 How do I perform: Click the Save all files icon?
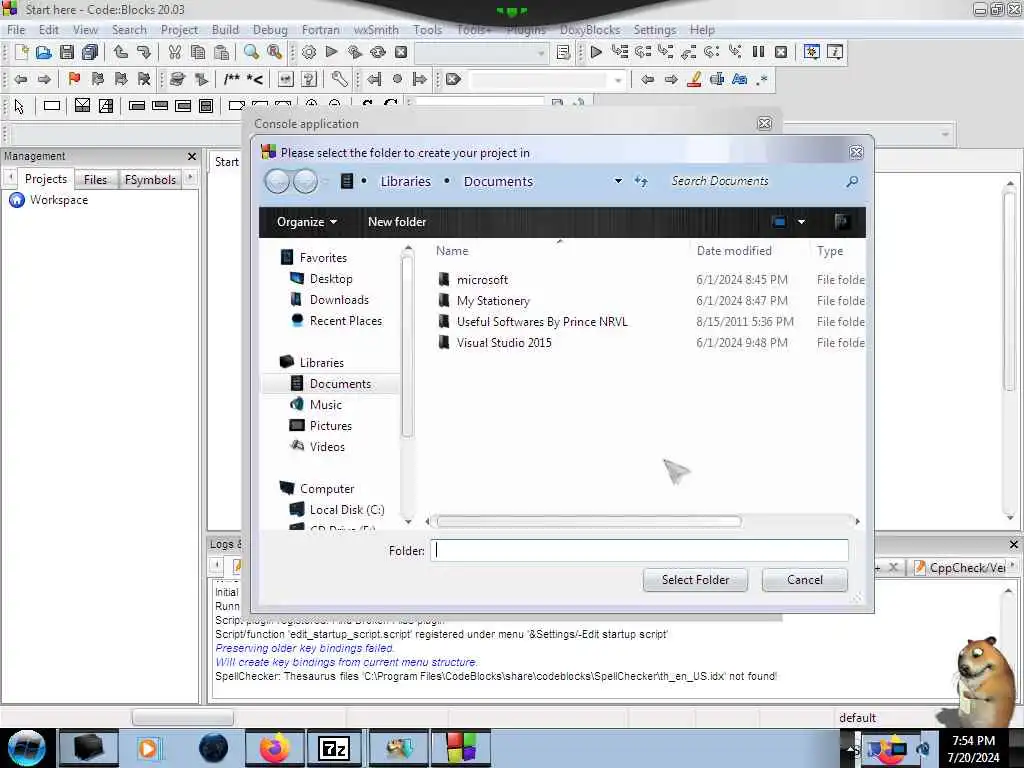tap(90, 52)
